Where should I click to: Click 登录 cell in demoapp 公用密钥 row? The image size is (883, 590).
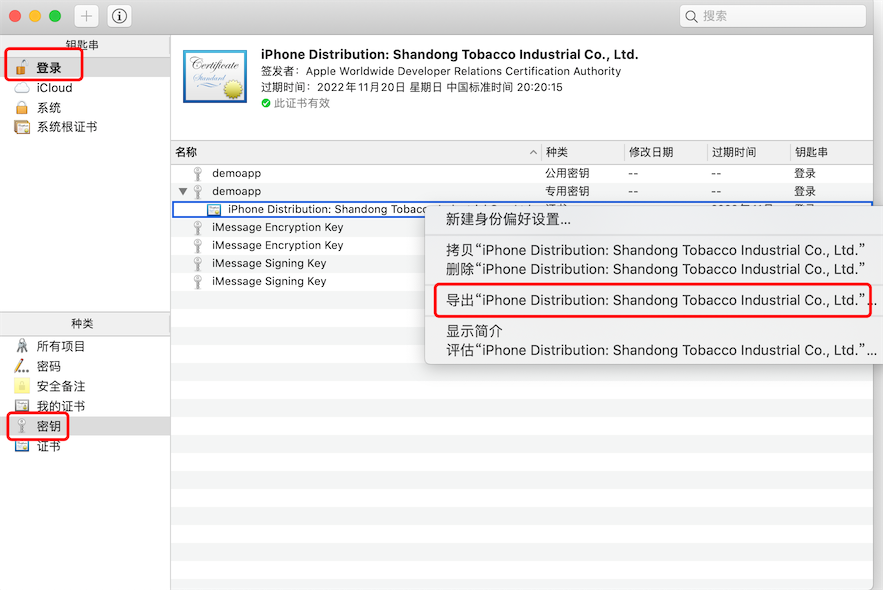(805, 173)
